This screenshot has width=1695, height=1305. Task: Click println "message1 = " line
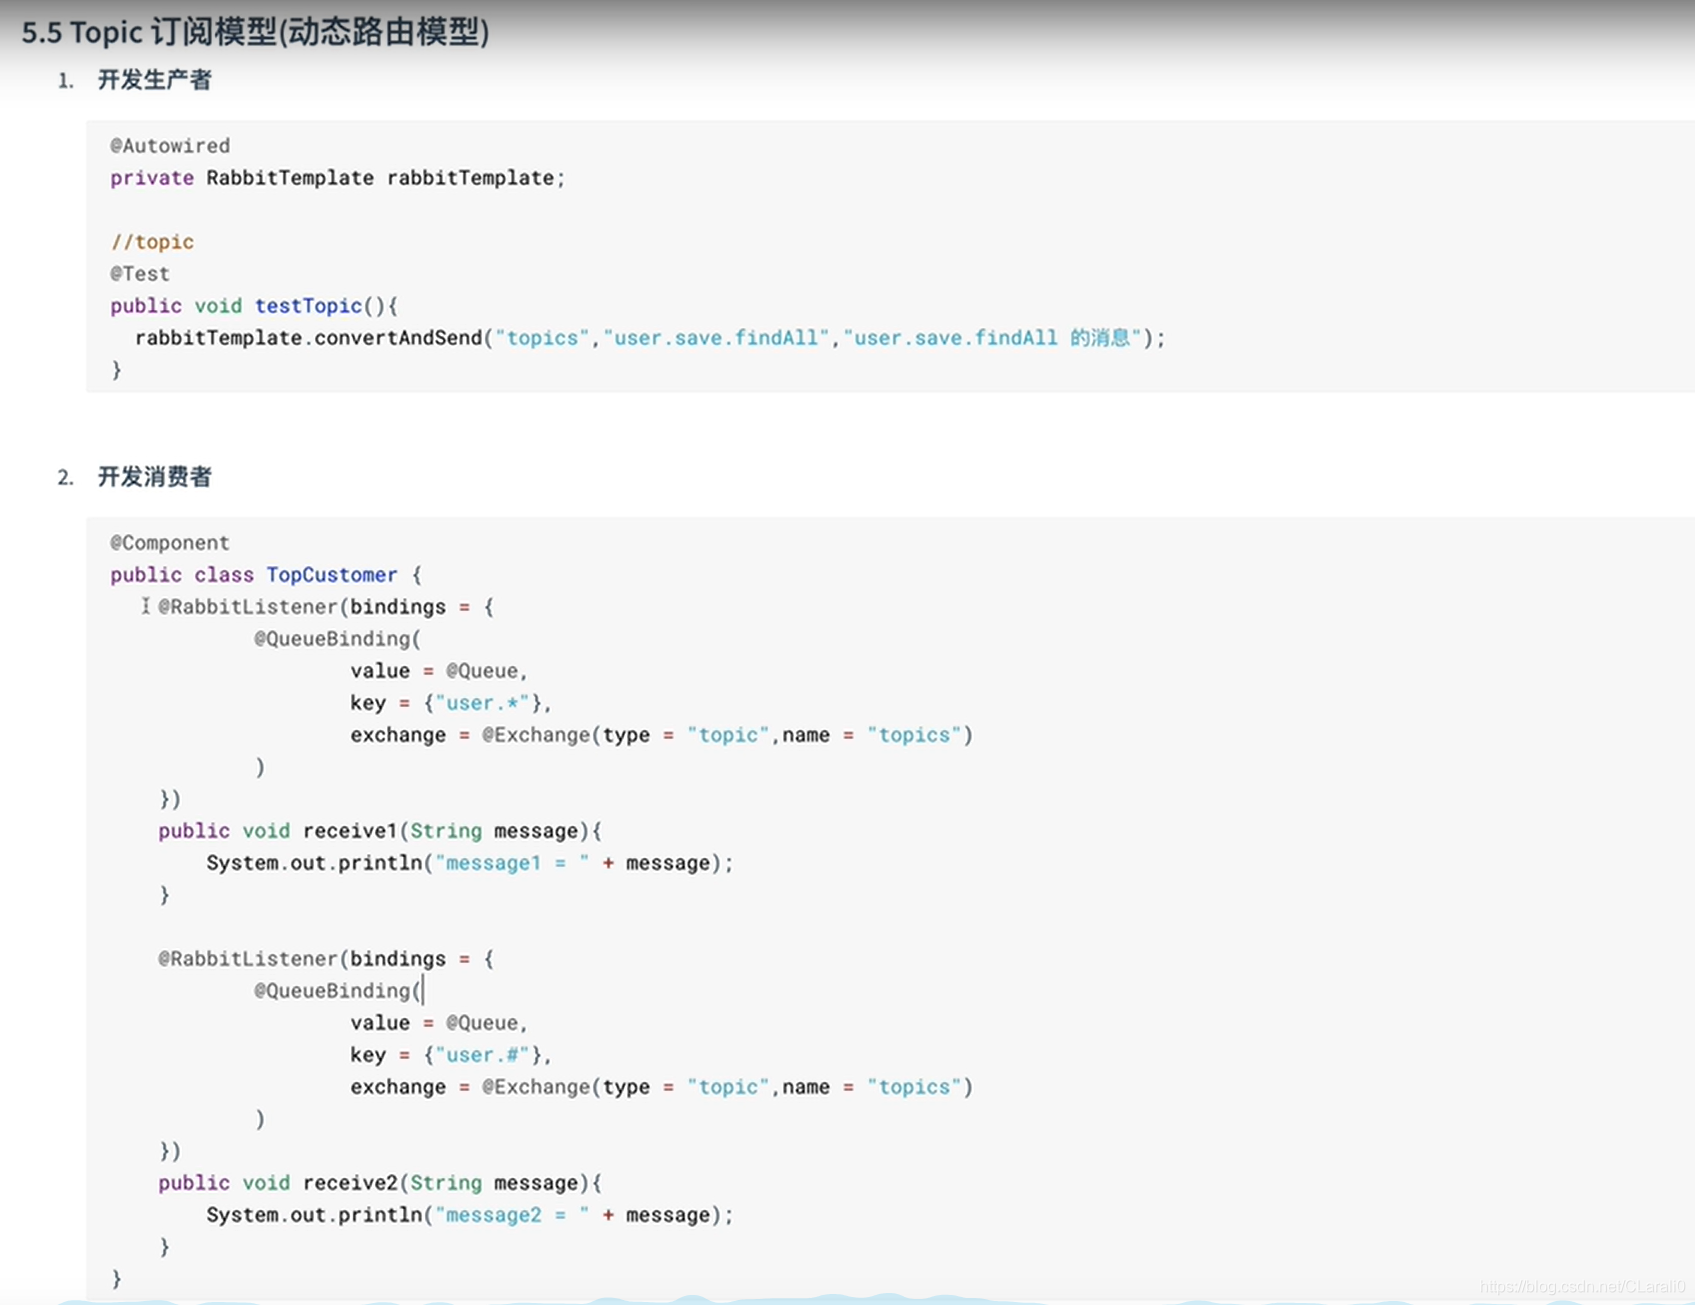pos(470,863)
